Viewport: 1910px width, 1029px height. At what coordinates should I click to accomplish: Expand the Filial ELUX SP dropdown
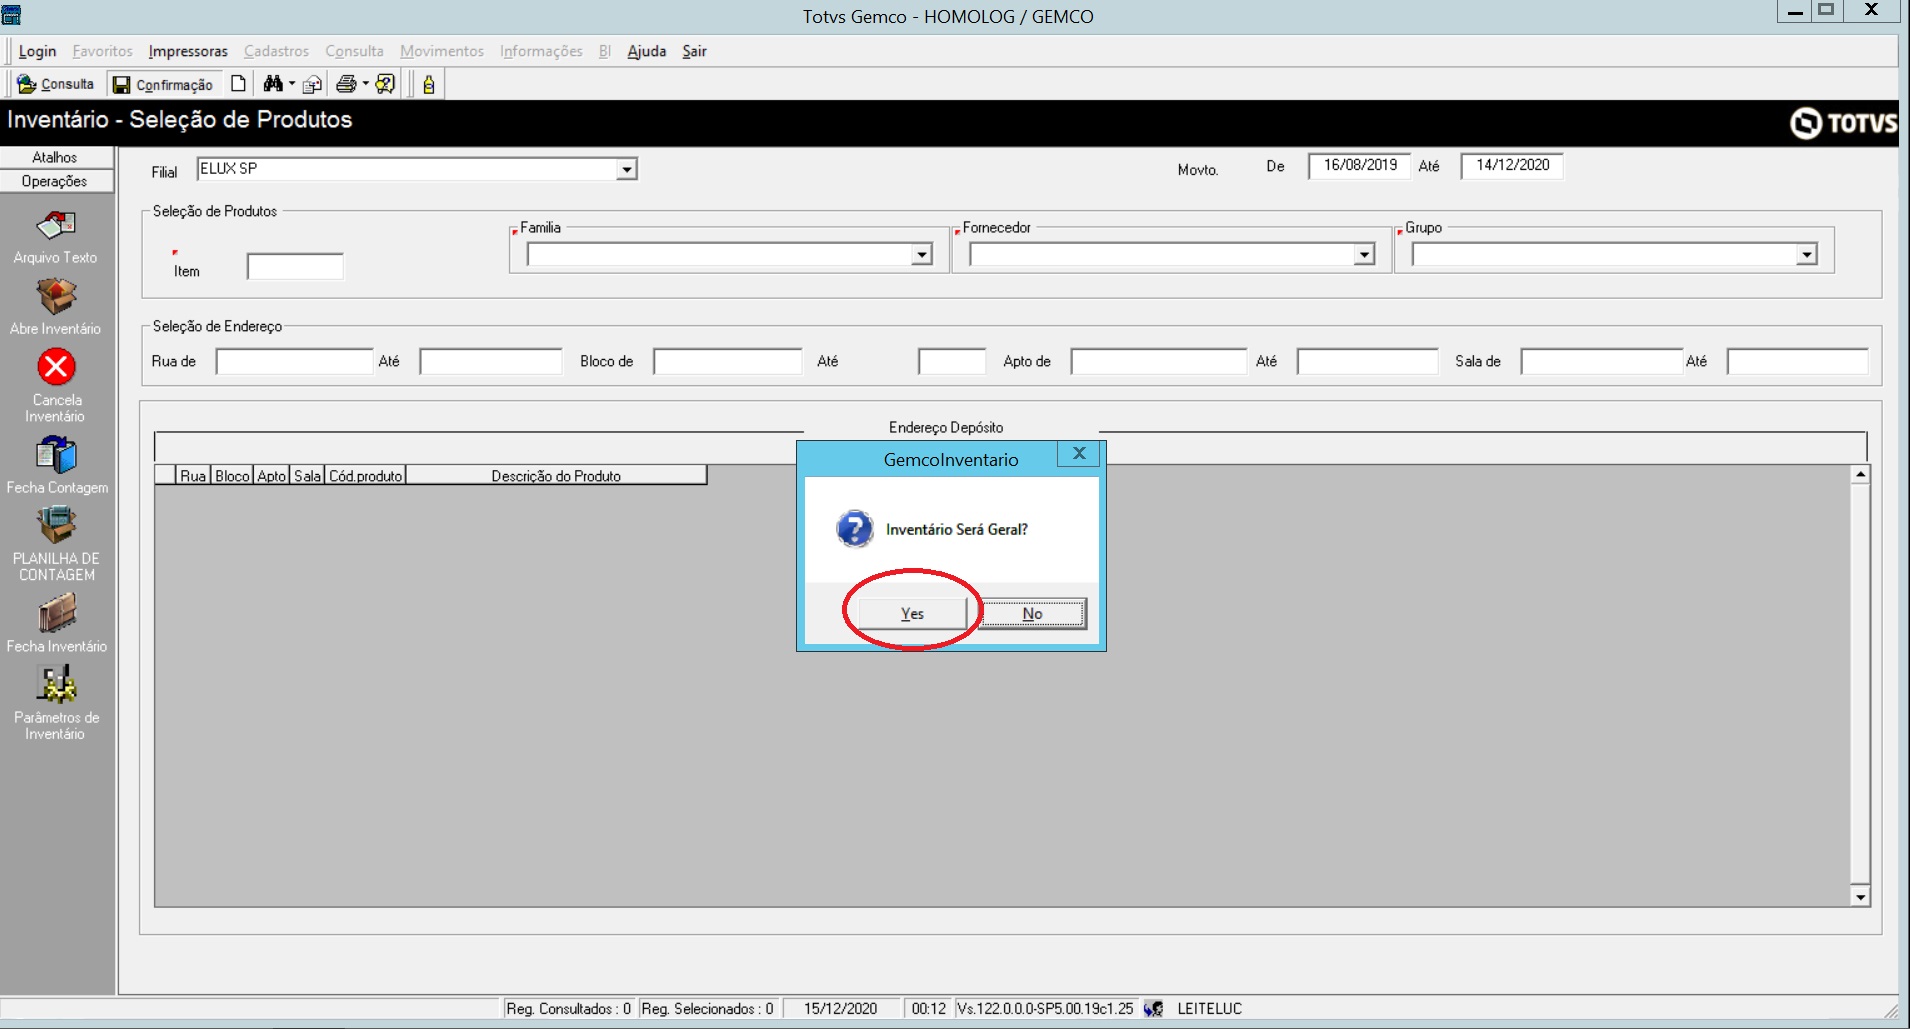tap(626, 169)
